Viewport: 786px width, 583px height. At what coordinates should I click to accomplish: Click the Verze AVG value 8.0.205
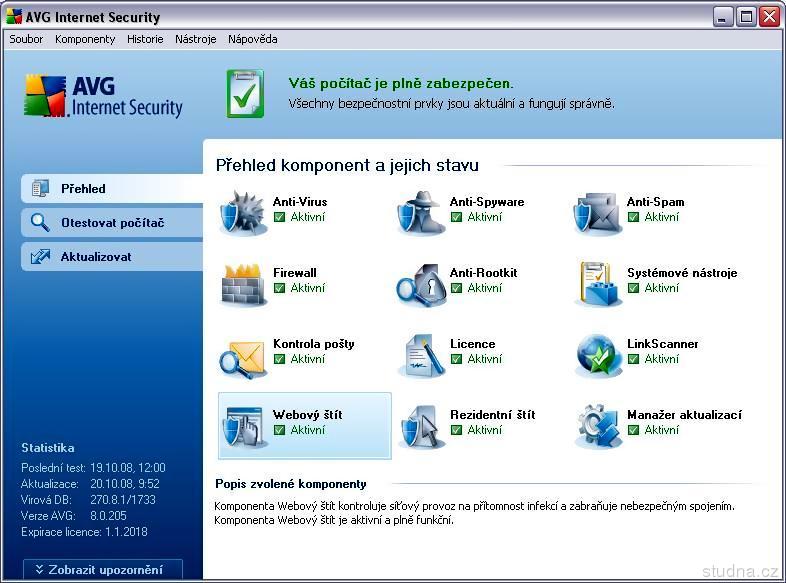tap(108, 516)
